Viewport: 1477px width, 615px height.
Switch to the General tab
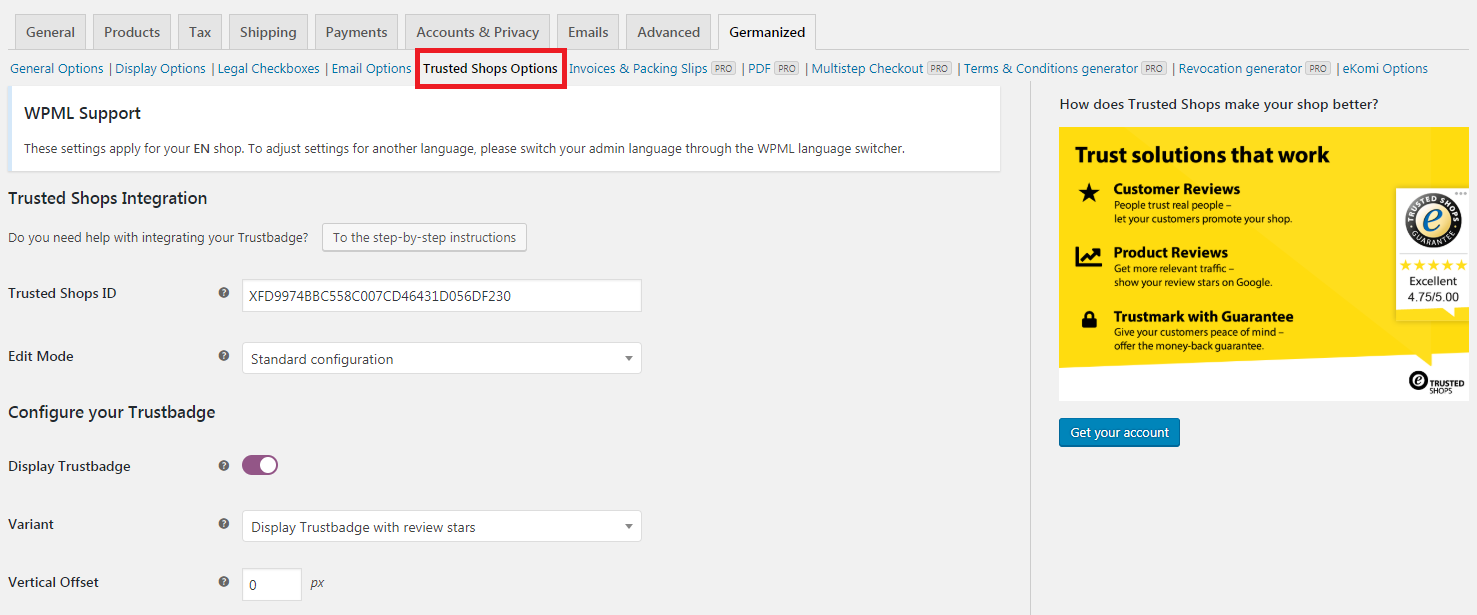(x=50, y=32)
